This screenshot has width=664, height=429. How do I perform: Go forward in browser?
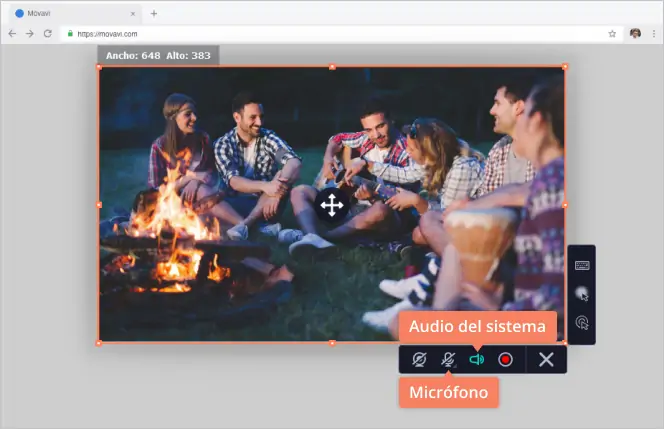tap(30, 33)
